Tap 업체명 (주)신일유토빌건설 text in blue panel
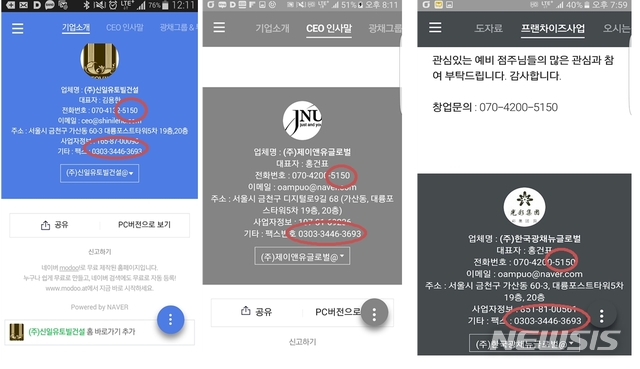Viewport: 640px width, 369px height. (100, 90)
